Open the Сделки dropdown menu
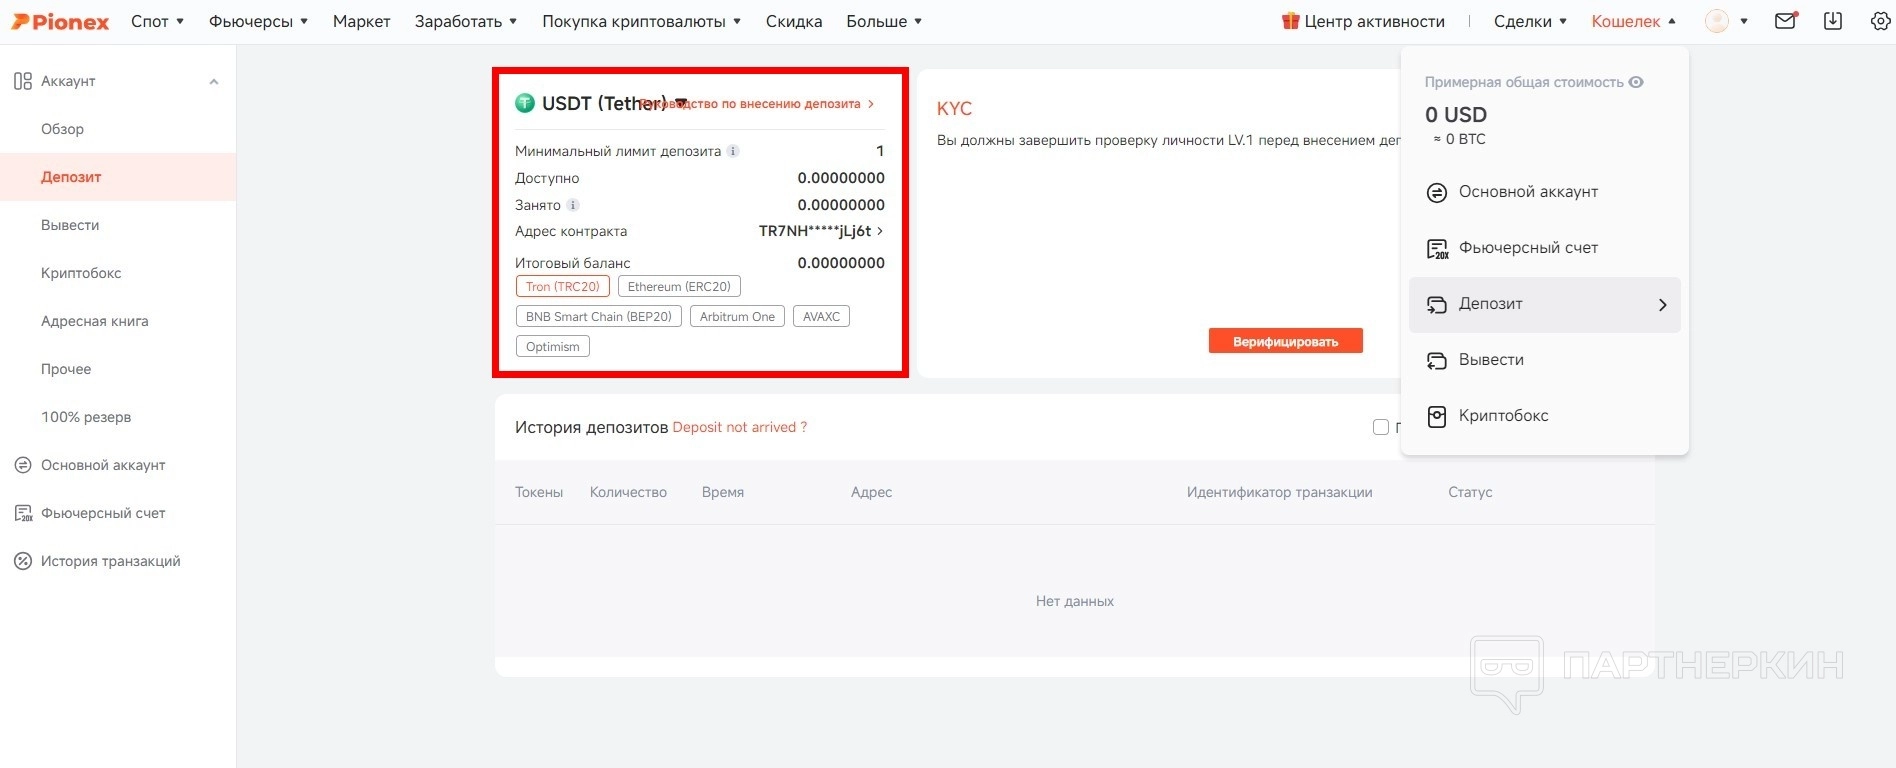The image size is (1896, 768). [1531, 21]
